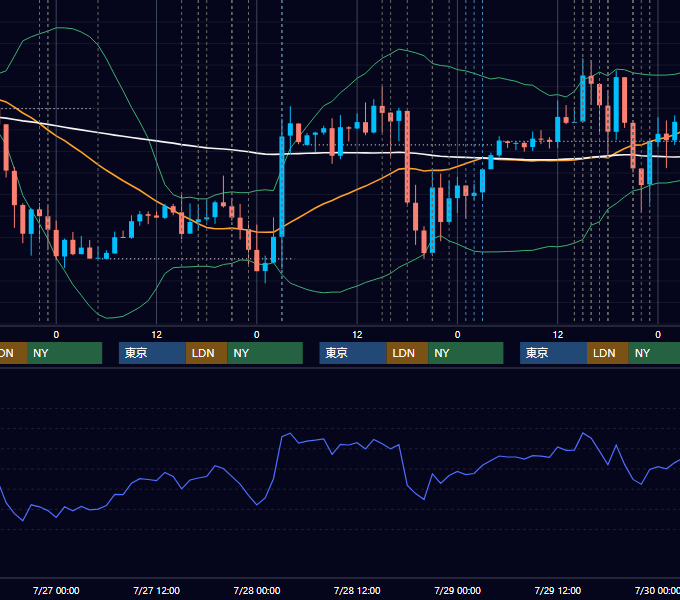
Task: Click the 7/29 00:00 date label
Action: click(x=458, y=590)
